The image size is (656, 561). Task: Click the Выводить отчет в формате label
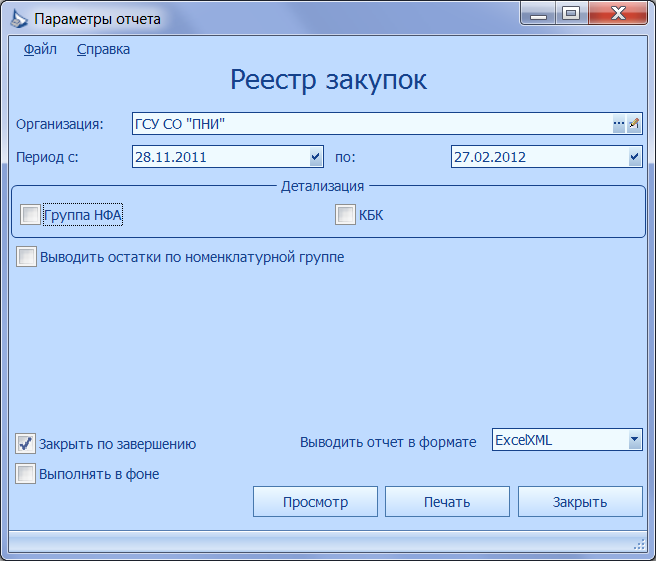(x=388, y=442)
